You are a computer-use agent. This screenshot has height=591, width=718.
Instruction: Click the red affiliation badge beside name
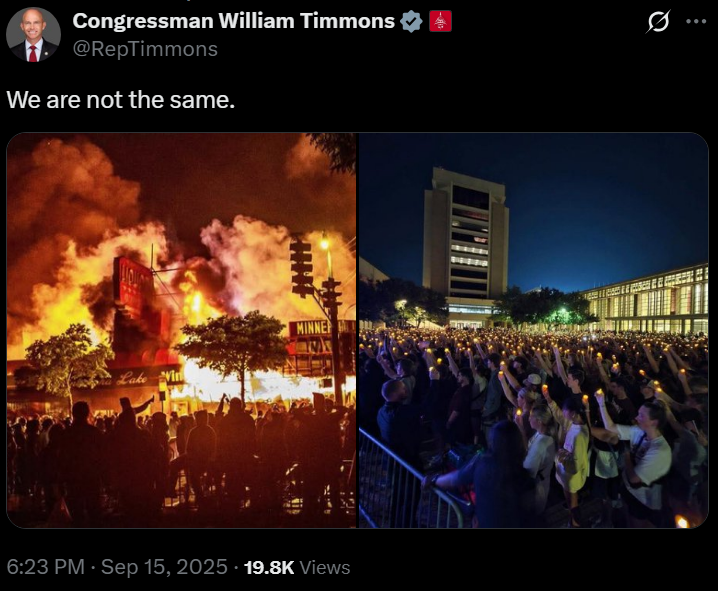point(440,21)
